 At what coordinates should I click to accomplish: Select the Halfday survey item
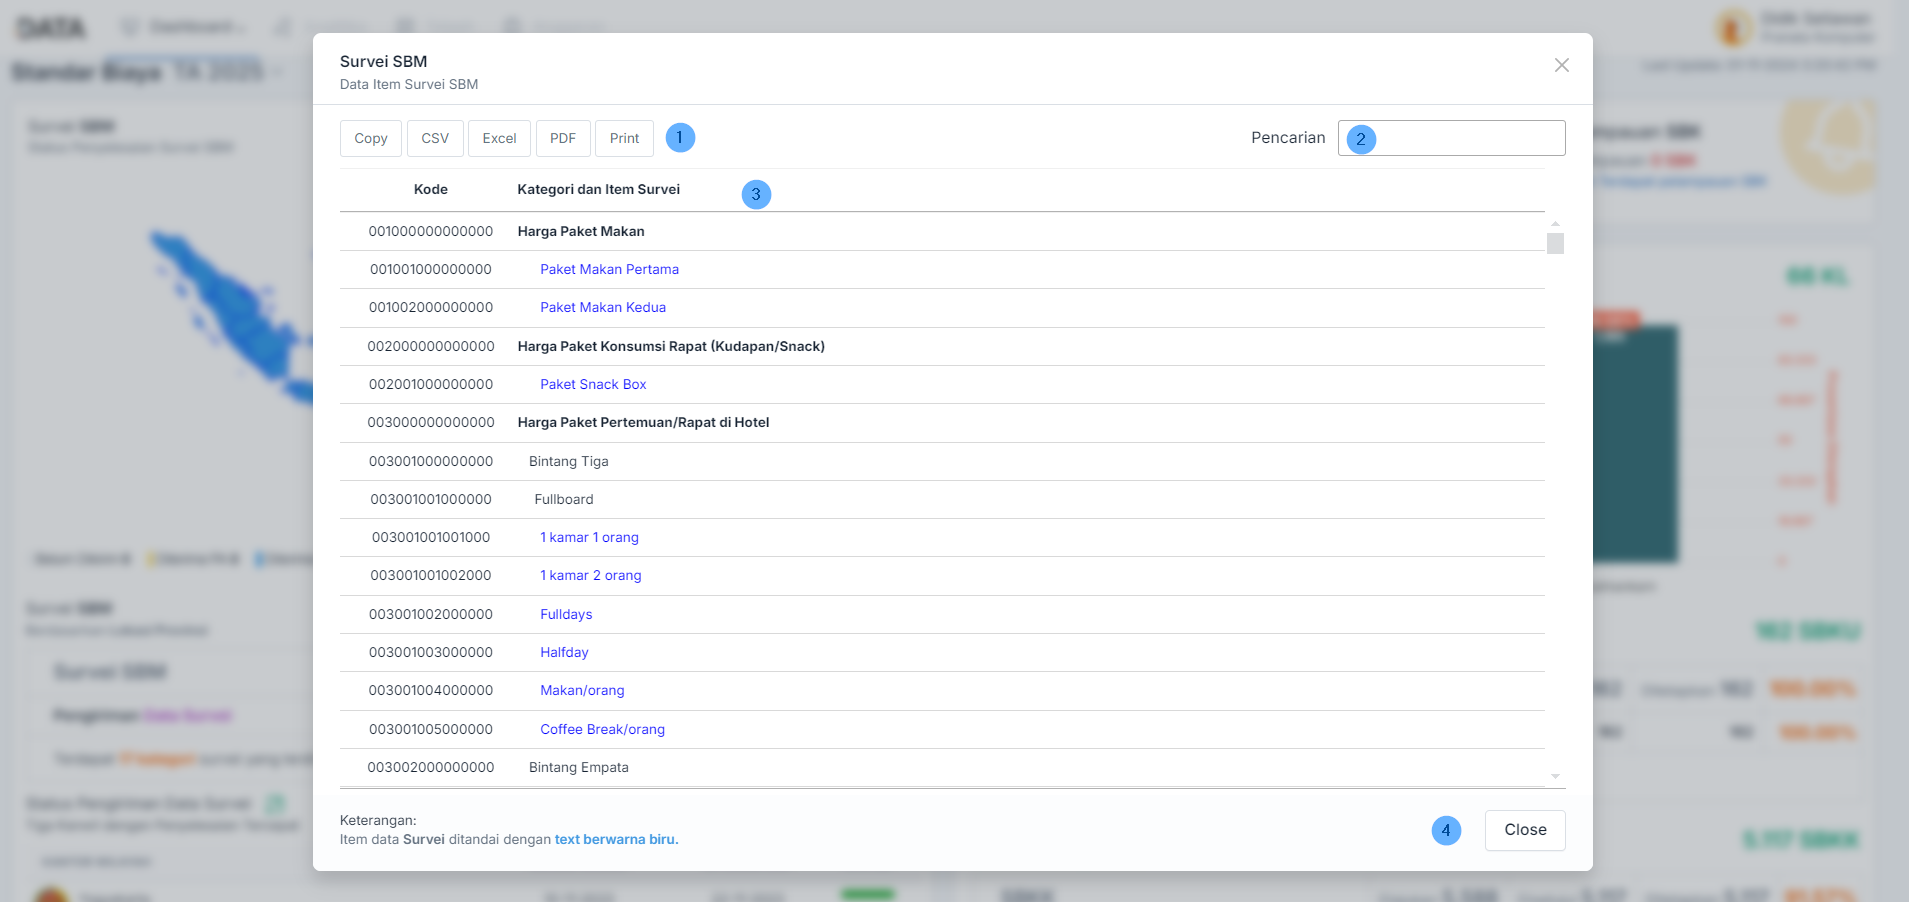564,652
